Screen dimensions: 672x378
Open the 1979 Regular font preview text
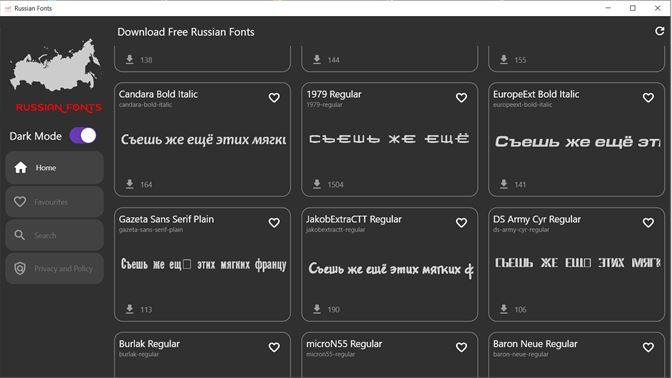389,139
